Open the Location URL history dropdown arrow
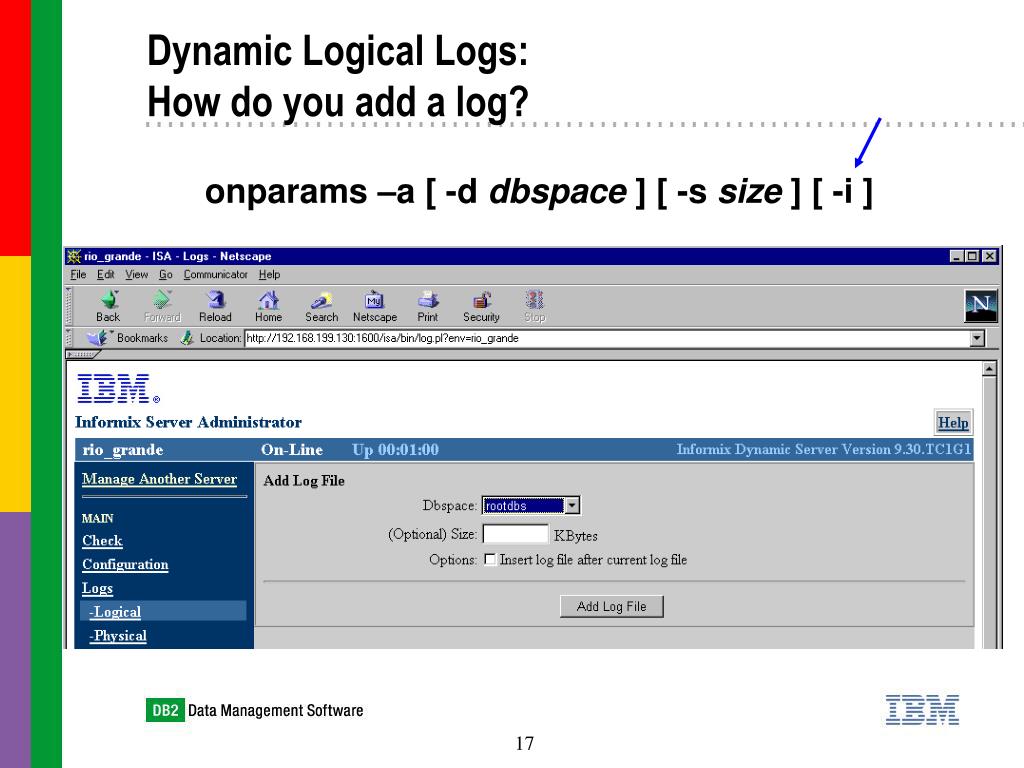The height and width of the screenshot is (768, 1024). pos(977,338)
